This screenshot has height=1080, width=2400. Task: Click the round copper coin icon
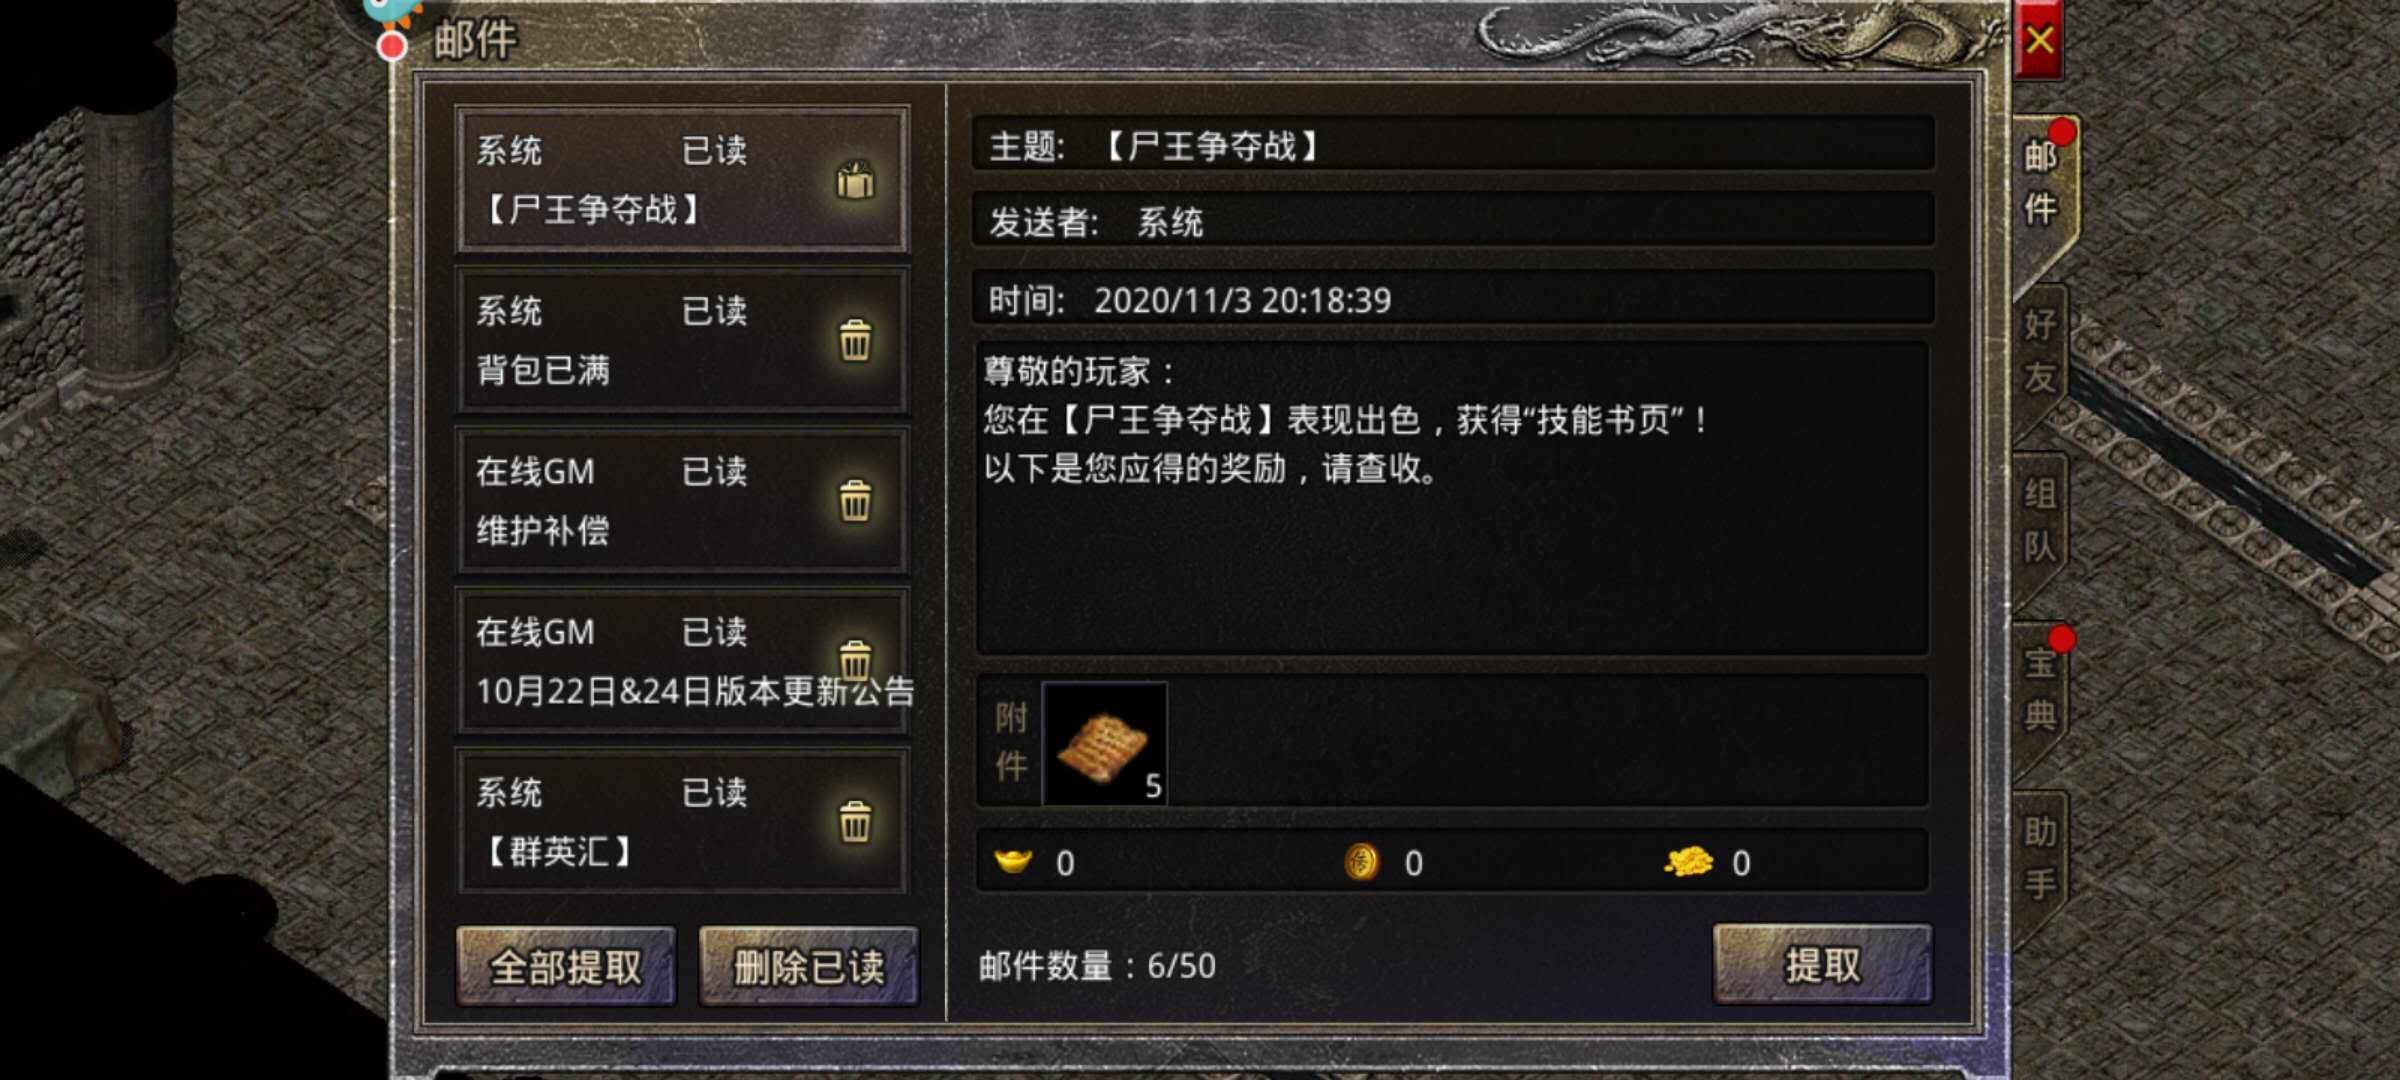click(x=1361, y=861)
